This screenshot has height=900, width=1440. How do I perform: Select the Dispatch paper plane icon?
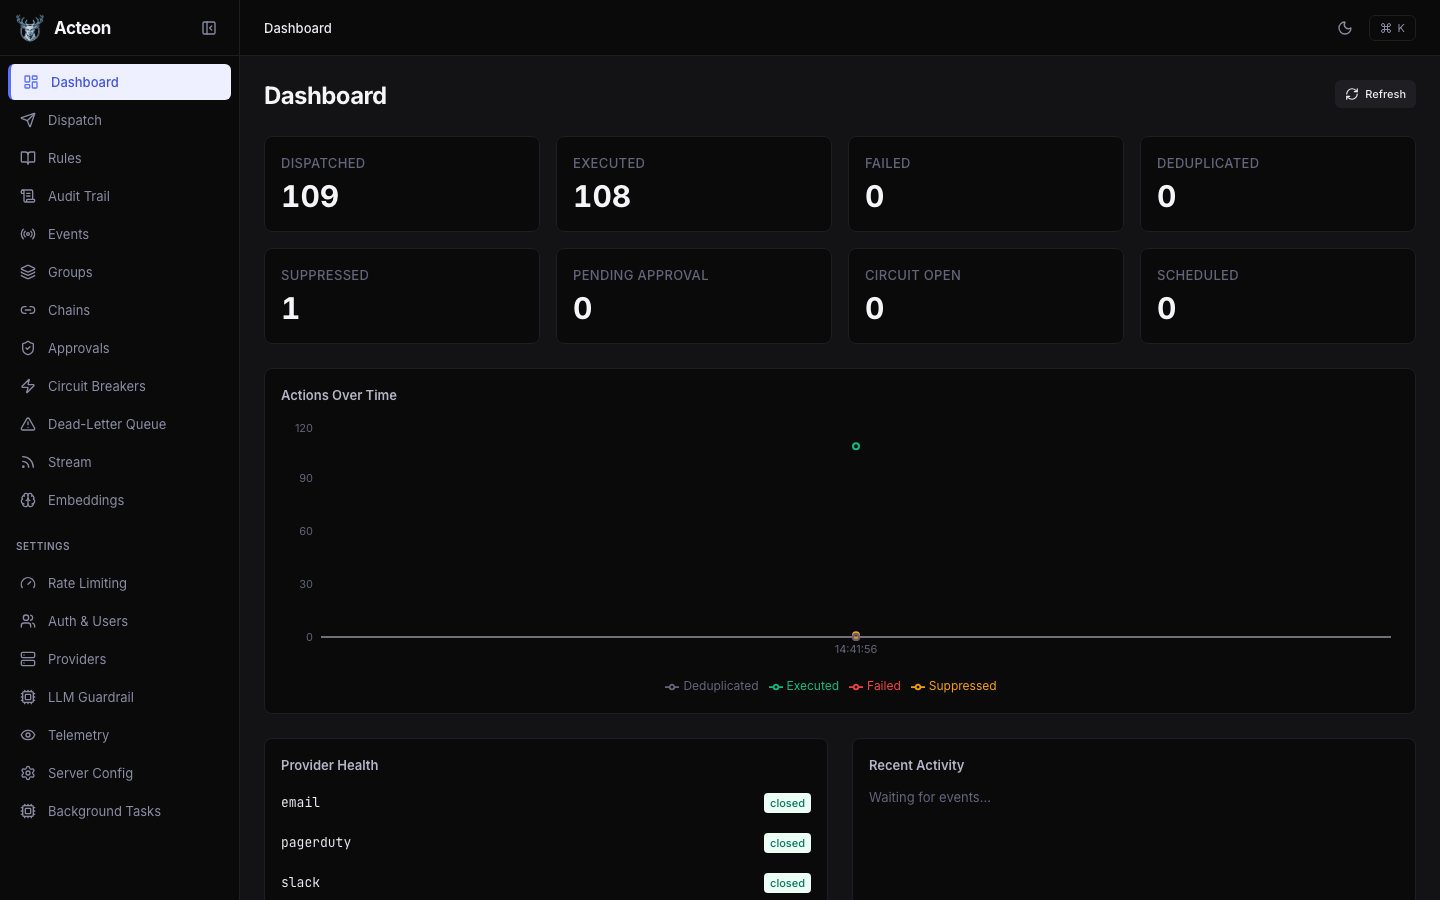coord(28,120)
